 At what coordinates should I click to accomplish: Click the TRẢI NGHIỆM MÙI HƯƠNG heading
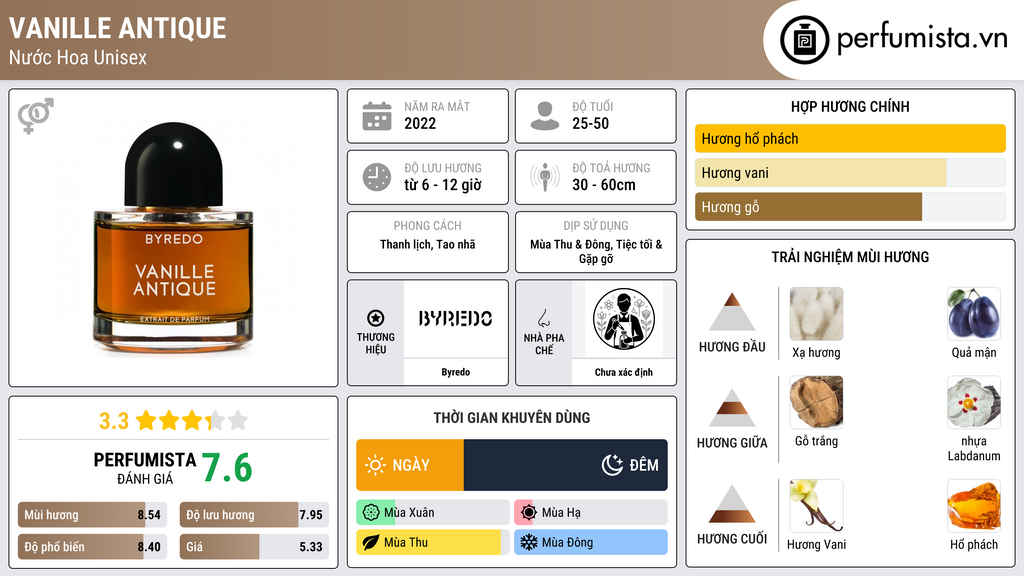(850, 257)
